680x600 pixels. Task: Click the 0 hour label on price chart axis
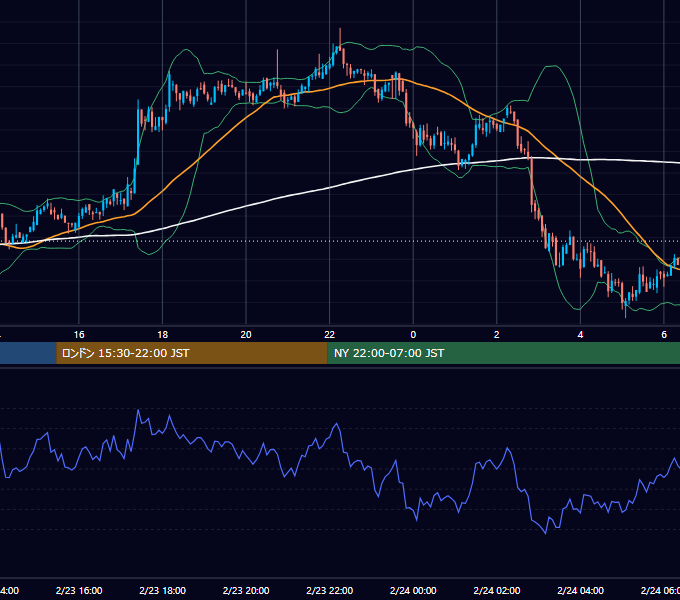[413, 335]
